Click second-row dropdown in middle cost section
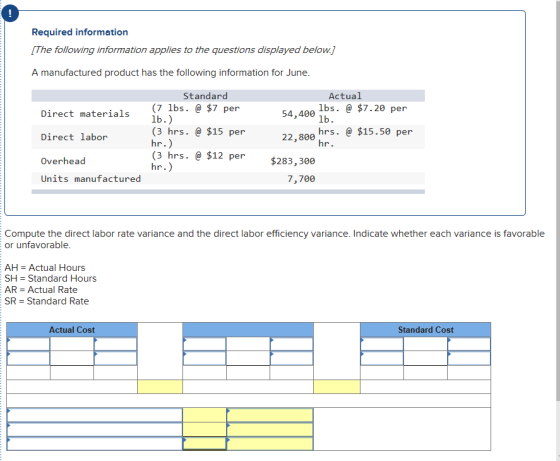560x461 pixels. point(204,358)
